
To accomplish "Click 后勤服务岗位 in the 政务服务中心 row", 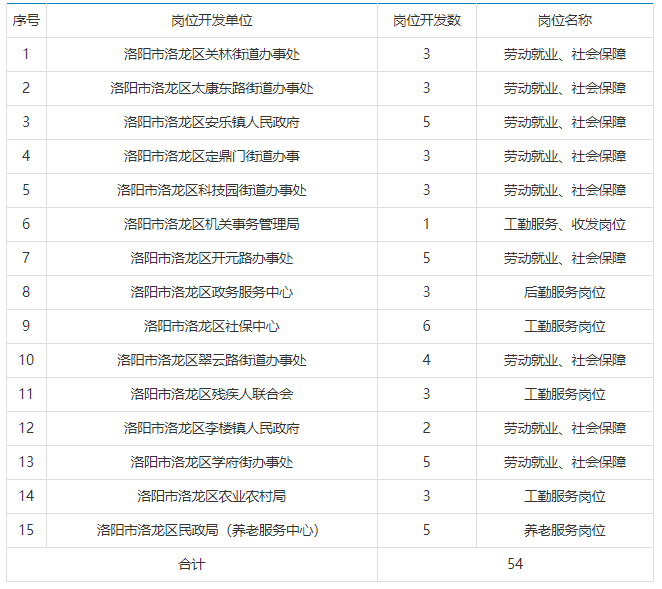I will tap(565, 292).
